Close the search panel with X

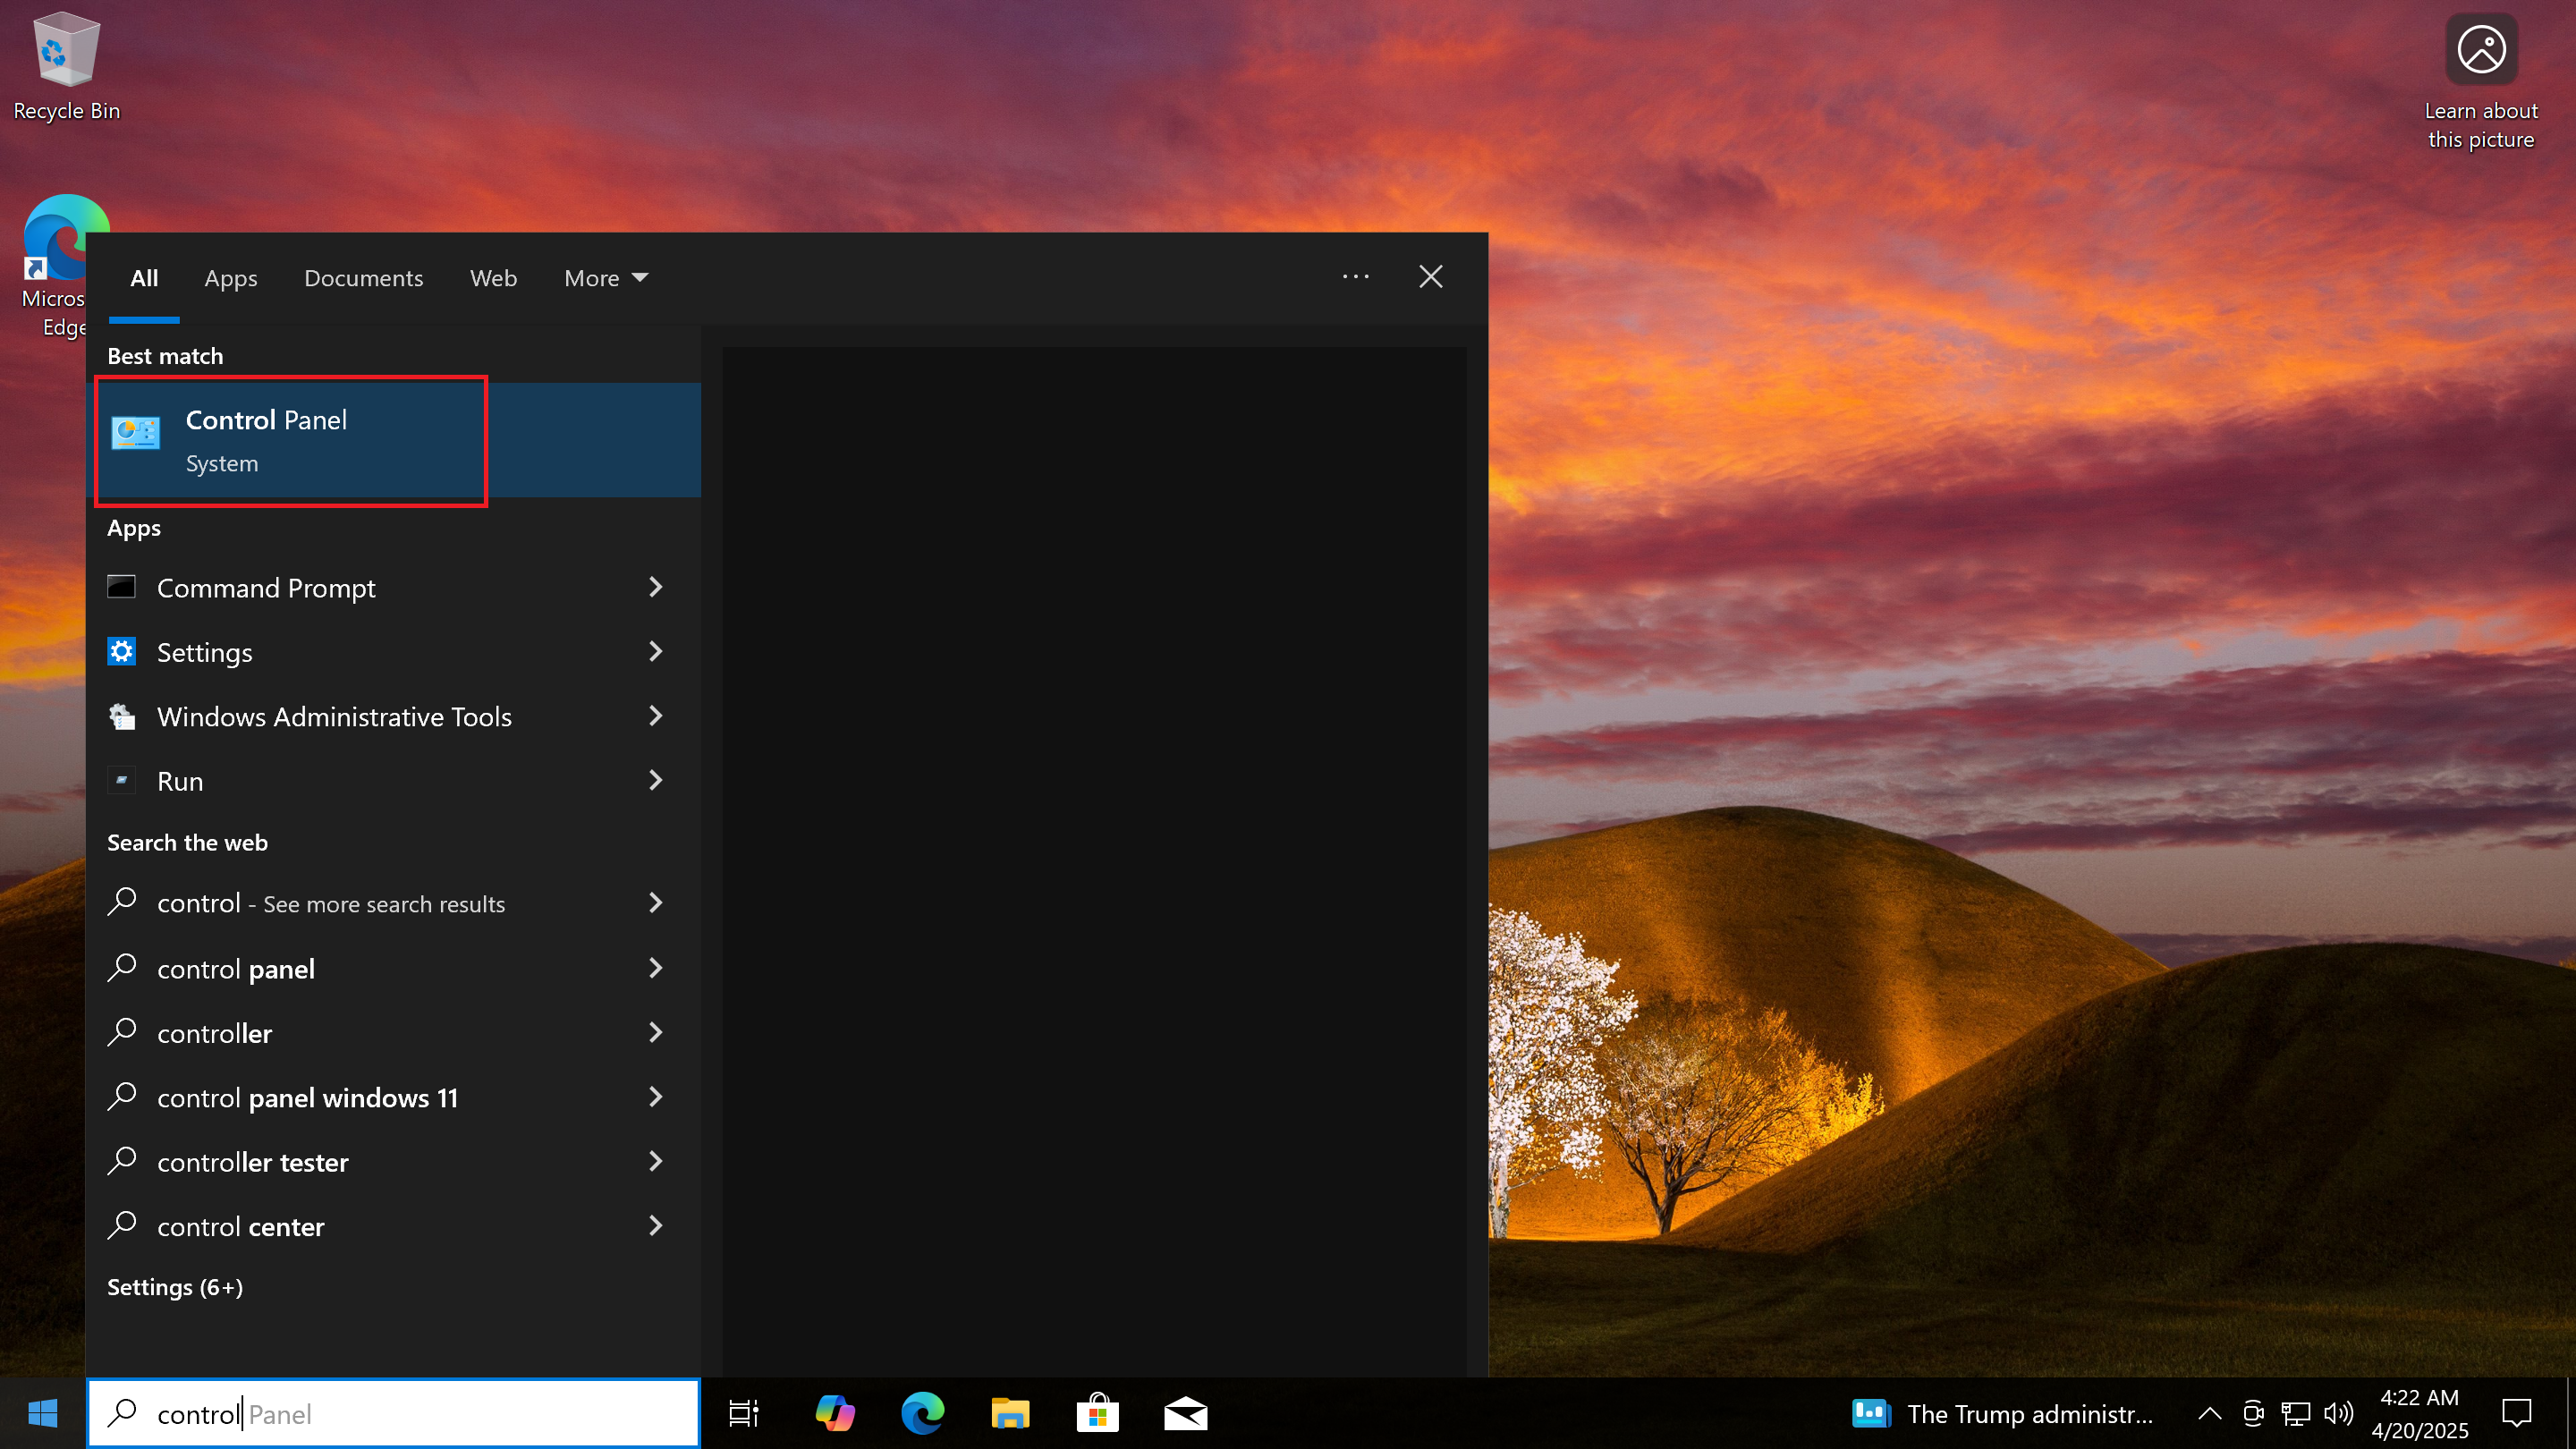click(1431, 277)
